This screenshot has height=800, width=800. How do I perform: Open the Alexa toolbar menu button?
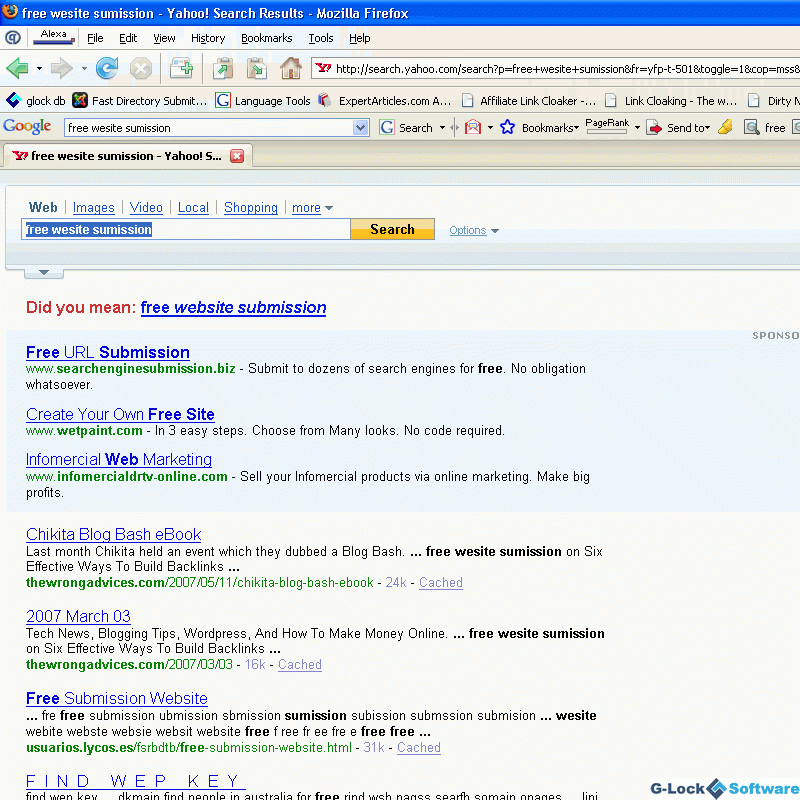coord(54,38)
